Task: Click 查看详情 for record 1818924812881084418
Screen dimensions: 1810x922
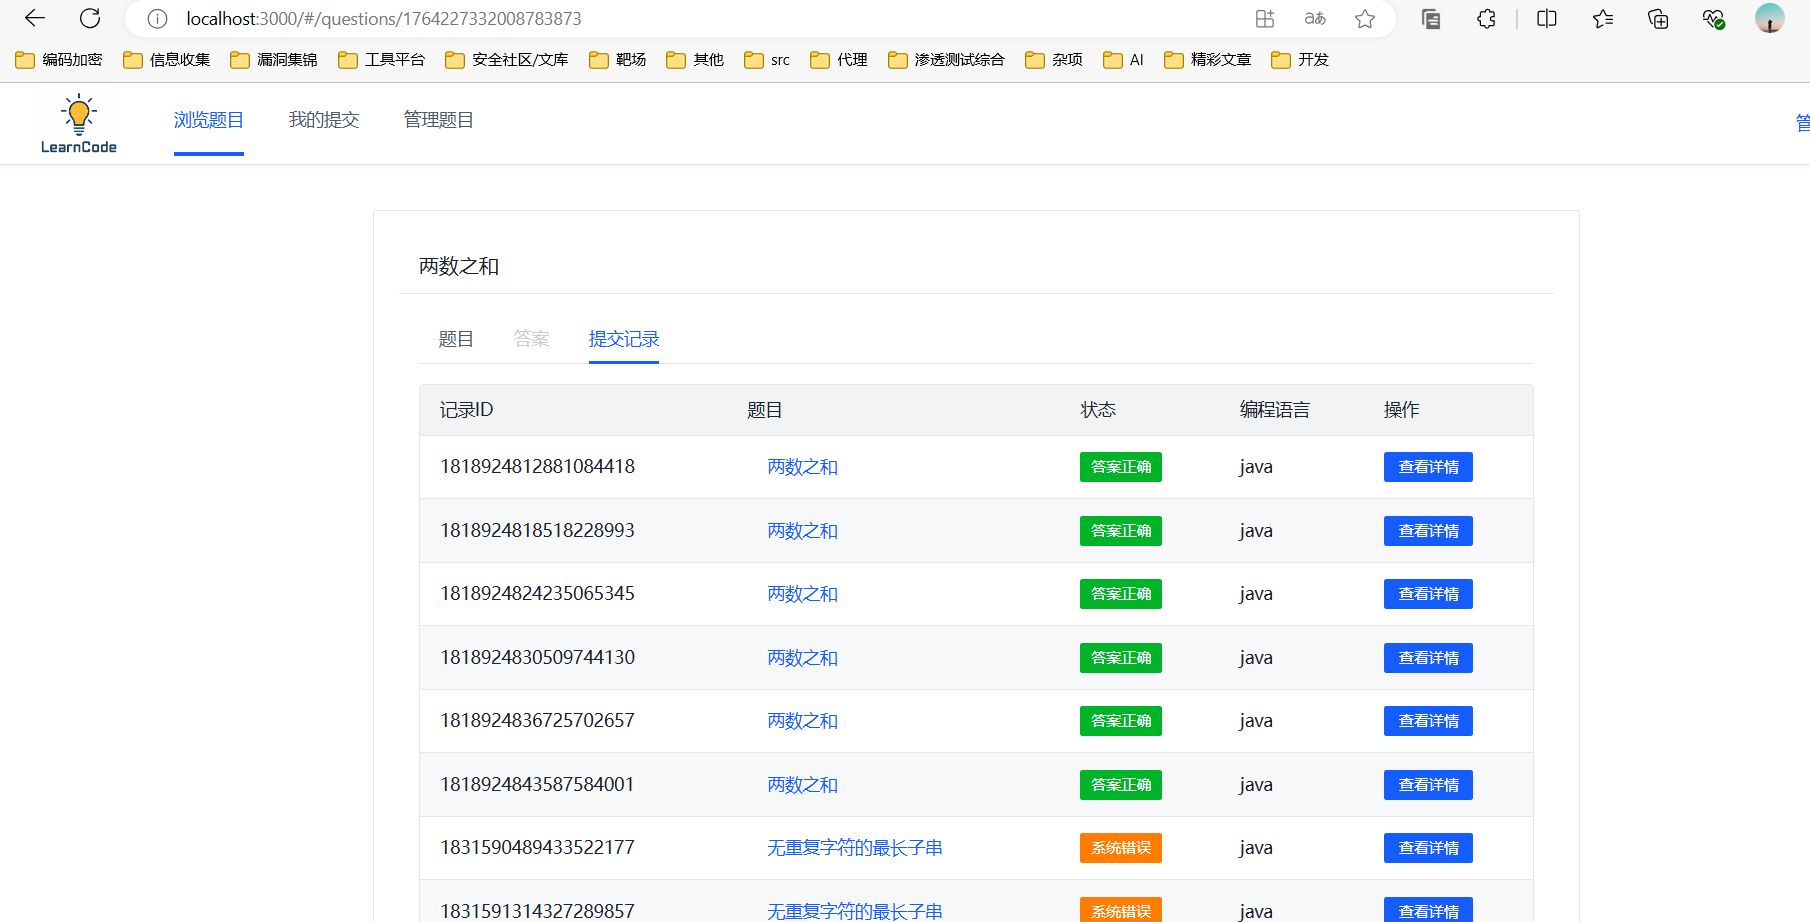Action: (x=1428, y=467)
